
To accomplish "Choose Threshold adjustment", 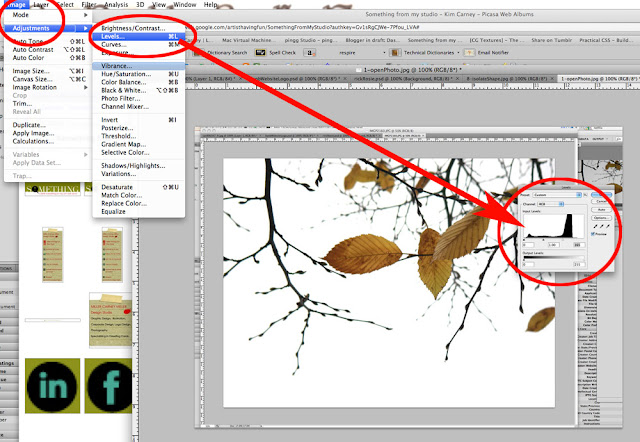I will [x=139, y=136].
